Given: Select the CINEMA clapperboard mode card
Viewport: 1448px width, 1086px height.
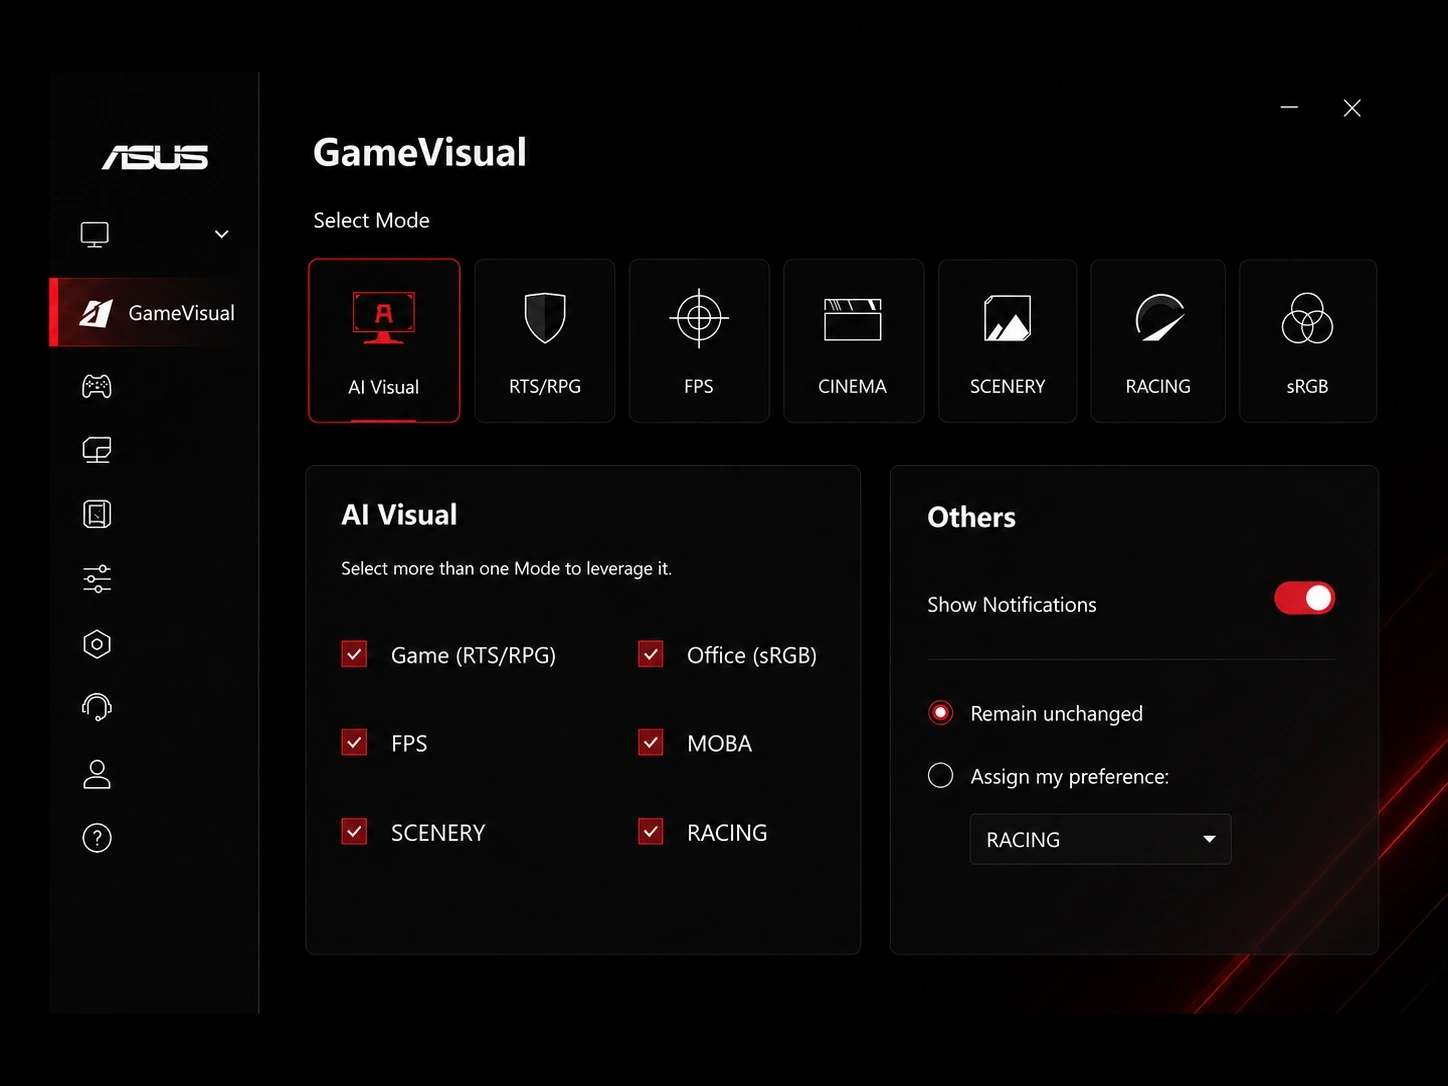Looking at the screenshot, I should click(x=853, y=341).
